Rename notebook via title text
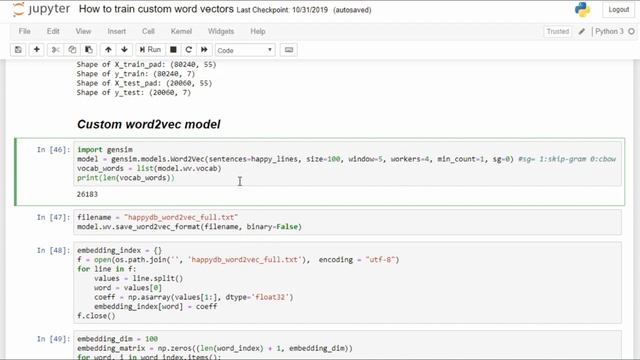 point(156,9)
